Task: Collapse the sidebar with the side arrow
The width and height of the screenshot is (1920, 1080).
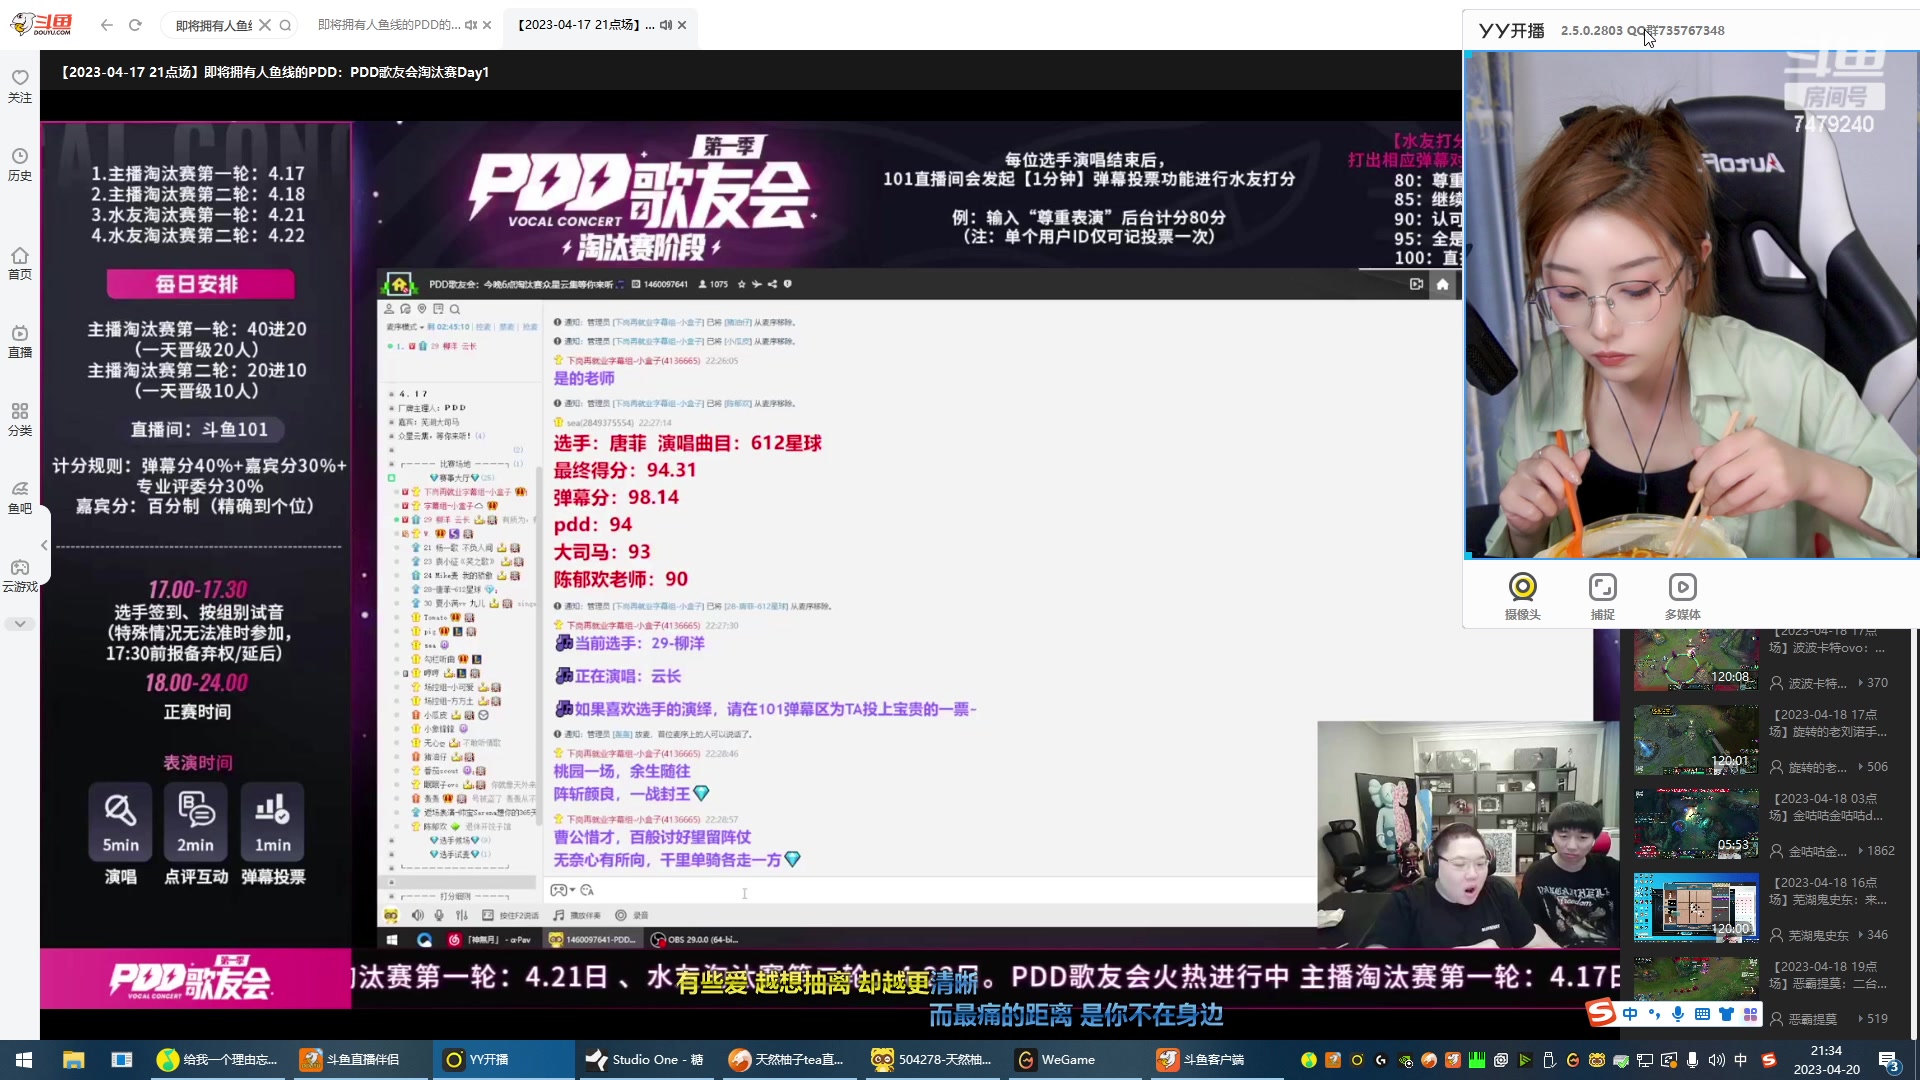Action: [x=44, y=545]
